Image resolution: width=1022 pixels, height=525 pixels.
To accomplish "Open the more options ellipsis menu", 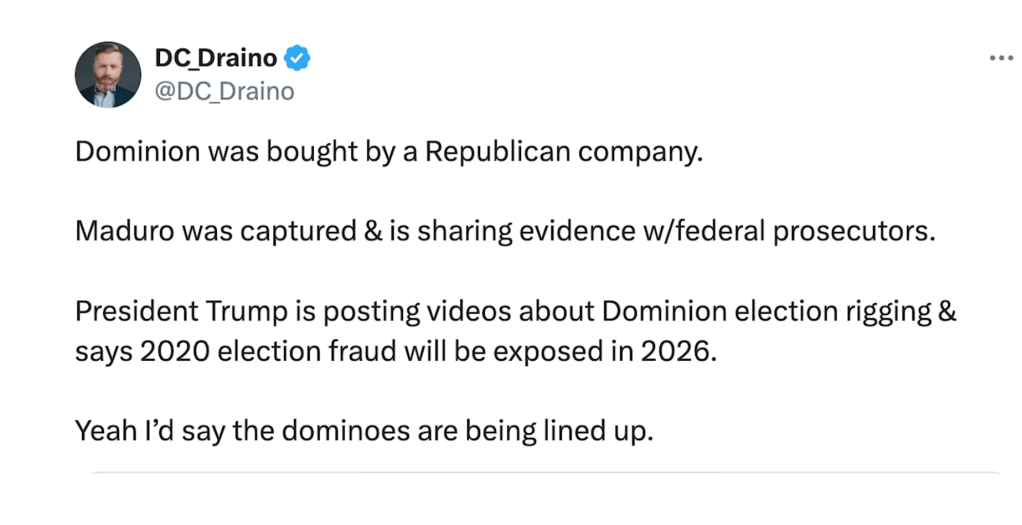I will [1000, 58].
